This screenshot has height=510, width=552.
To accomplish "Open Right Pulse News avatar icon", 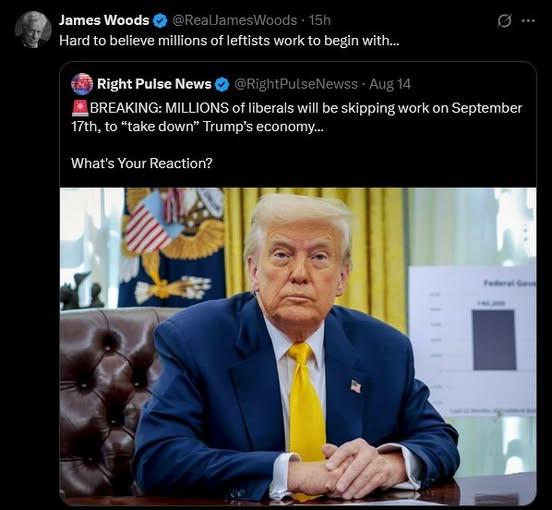I will 82,84.
